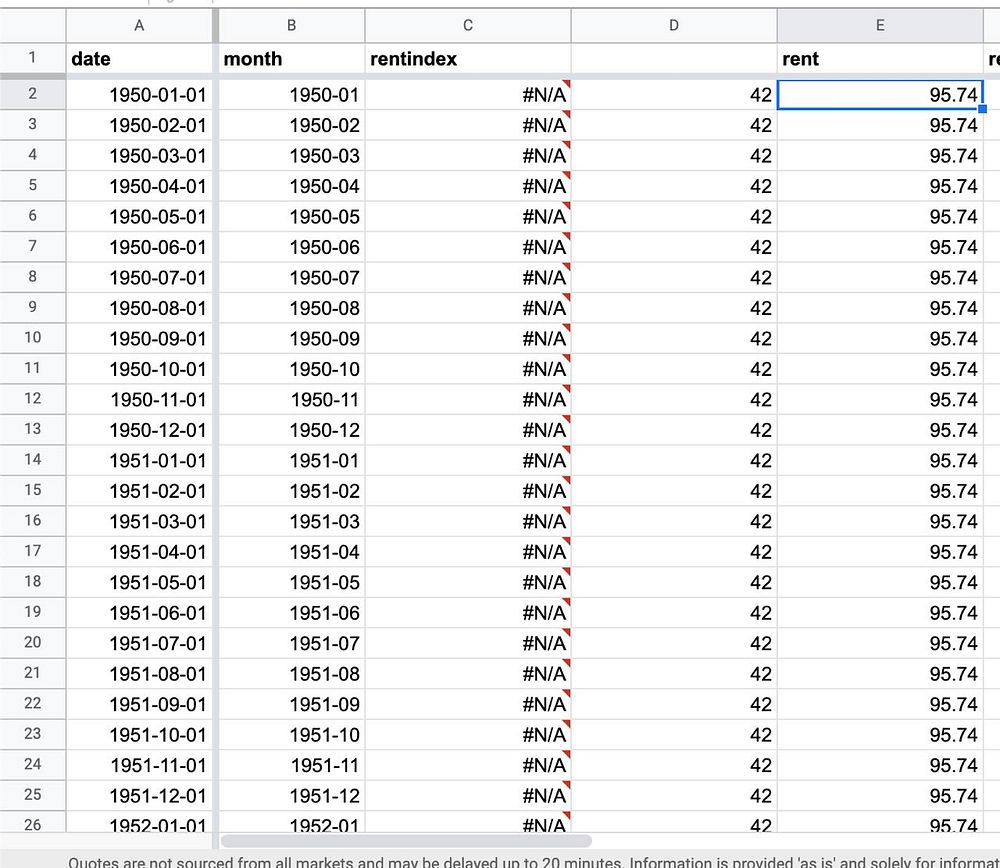Click the 95.74 value in row 2
The image size is (1000, 868).
[x=880, y=94]
